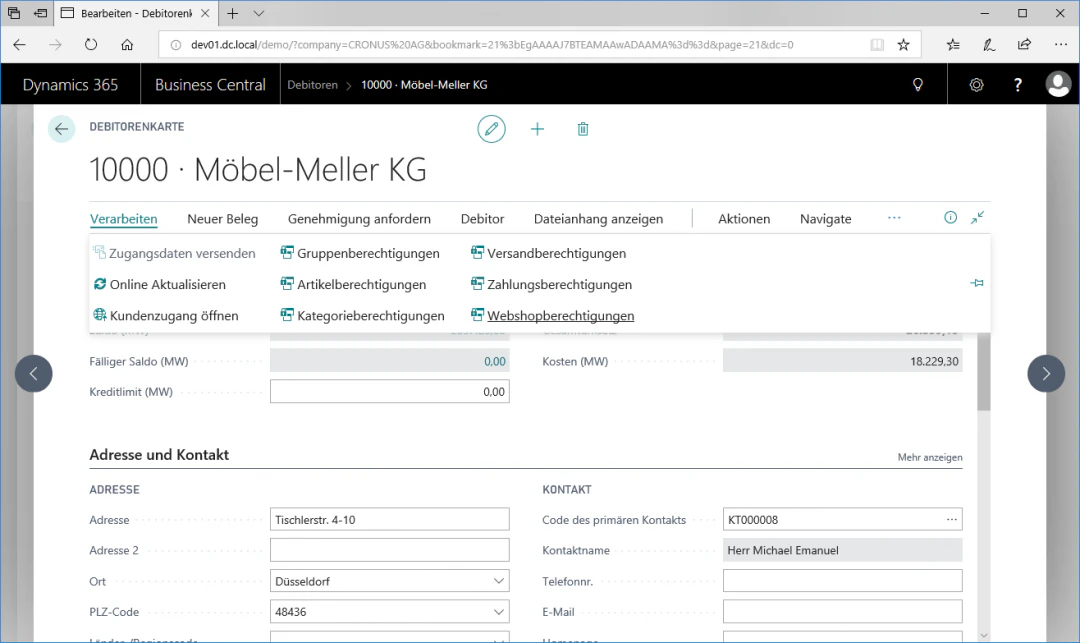Add page to favorites star icon
This screenshot has height=643, width=1080.
(903, 45)
